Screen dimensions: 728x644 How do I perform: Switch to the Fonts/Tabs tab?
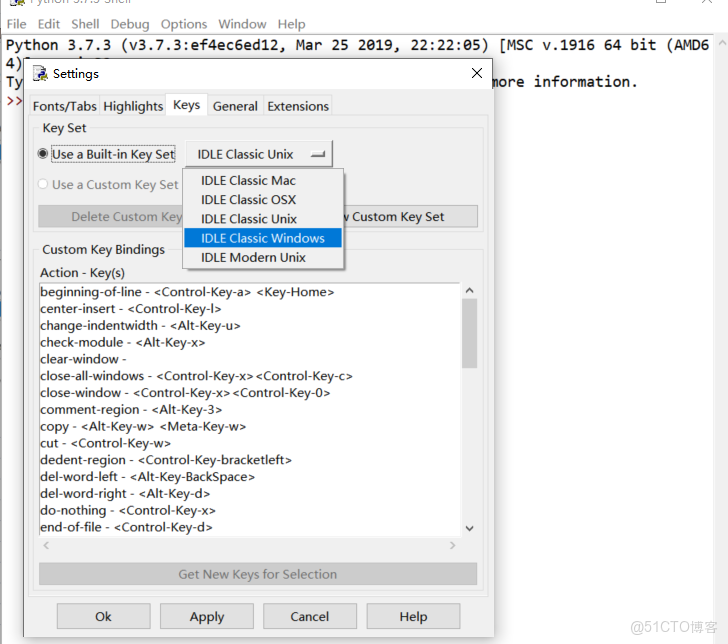65,106
